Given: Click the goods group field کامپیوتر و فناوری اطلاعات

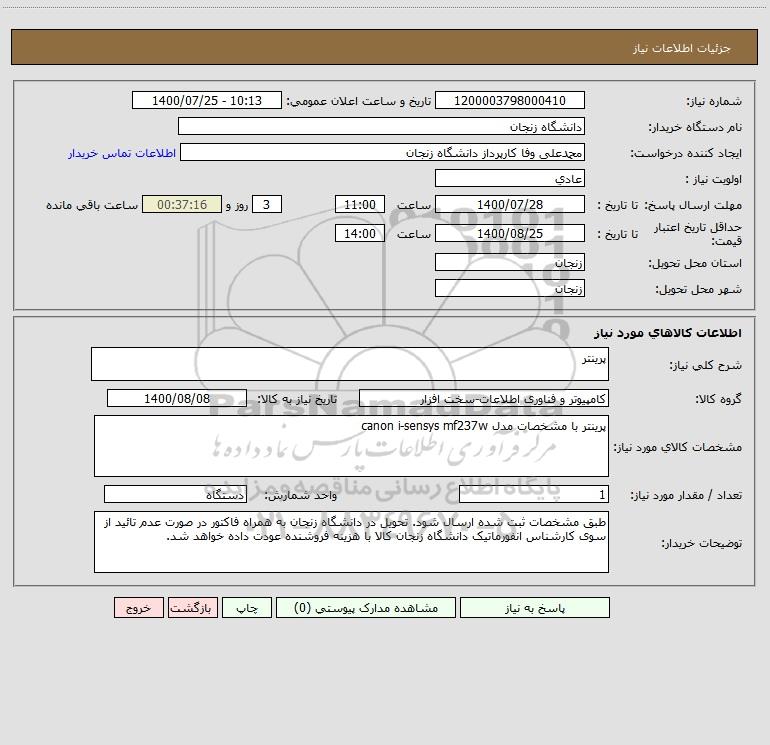Looking at the screenshot, I should point(484,398).
